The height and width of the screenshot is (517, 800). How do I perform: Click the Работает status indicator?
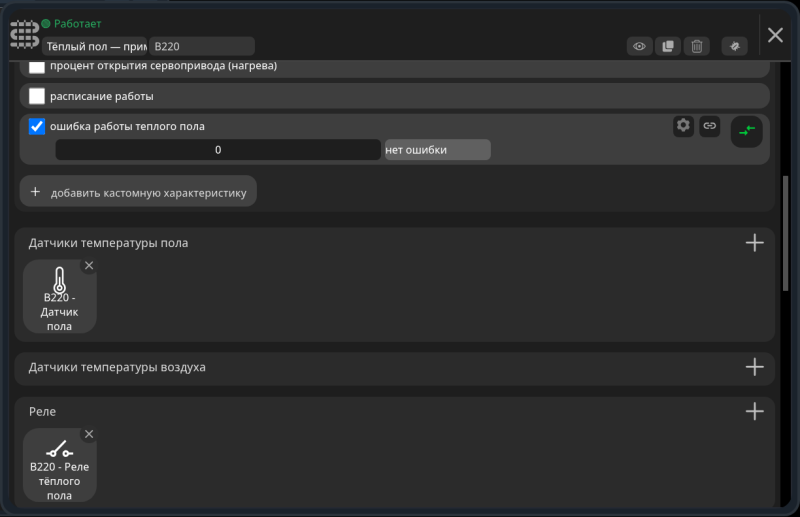click(x=71, y=23)
